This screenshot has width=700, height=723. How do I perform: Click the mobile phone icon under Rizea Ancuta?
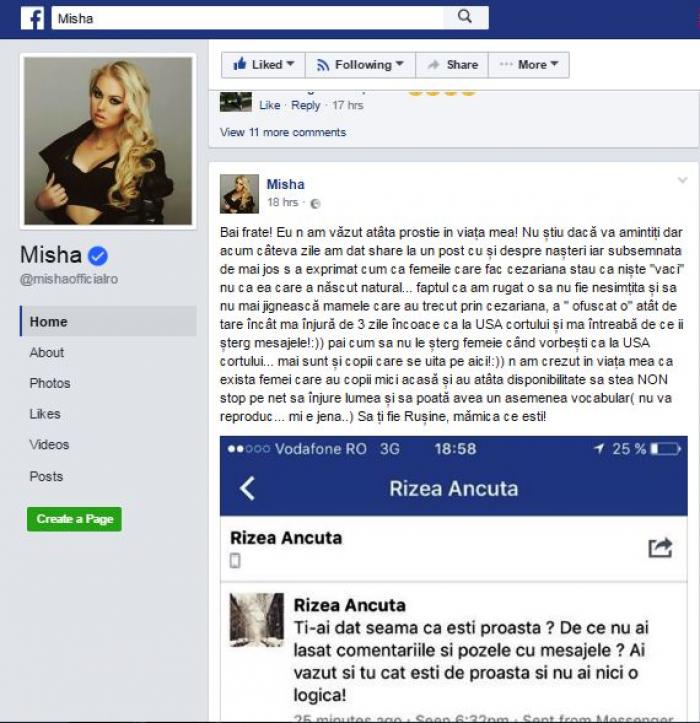point(235,561)
